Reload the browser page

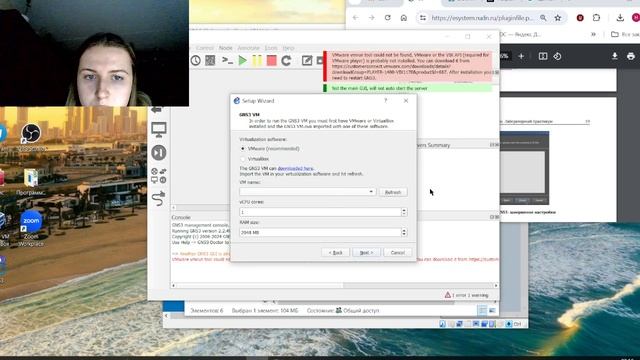coord(387,18)
